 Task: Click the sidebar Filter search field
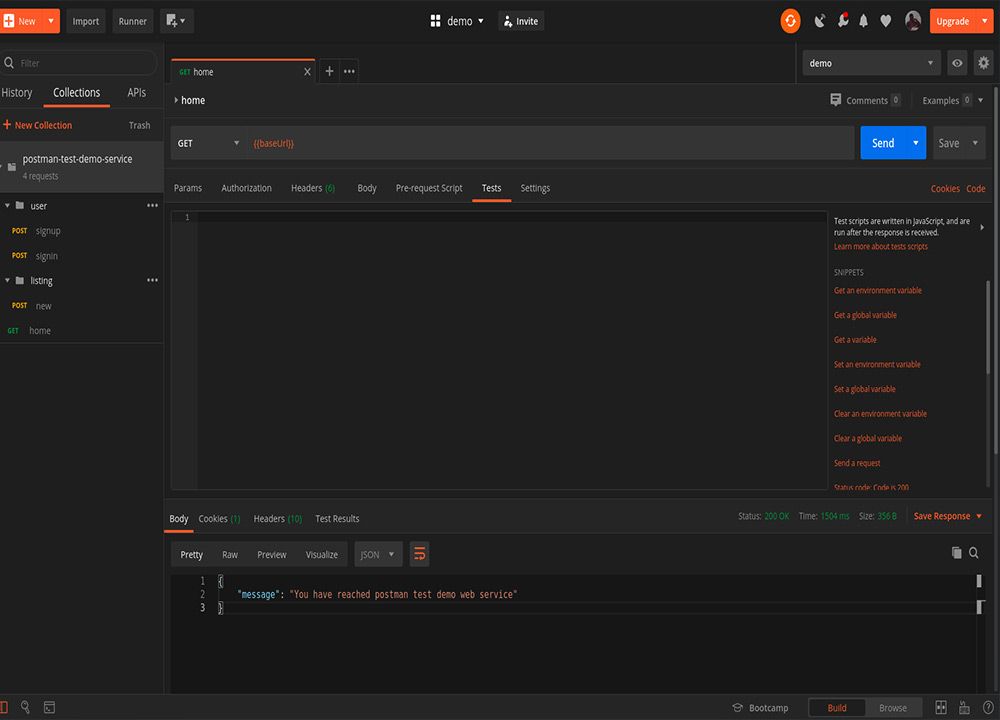pyautogui.click(x=79, y=63)
